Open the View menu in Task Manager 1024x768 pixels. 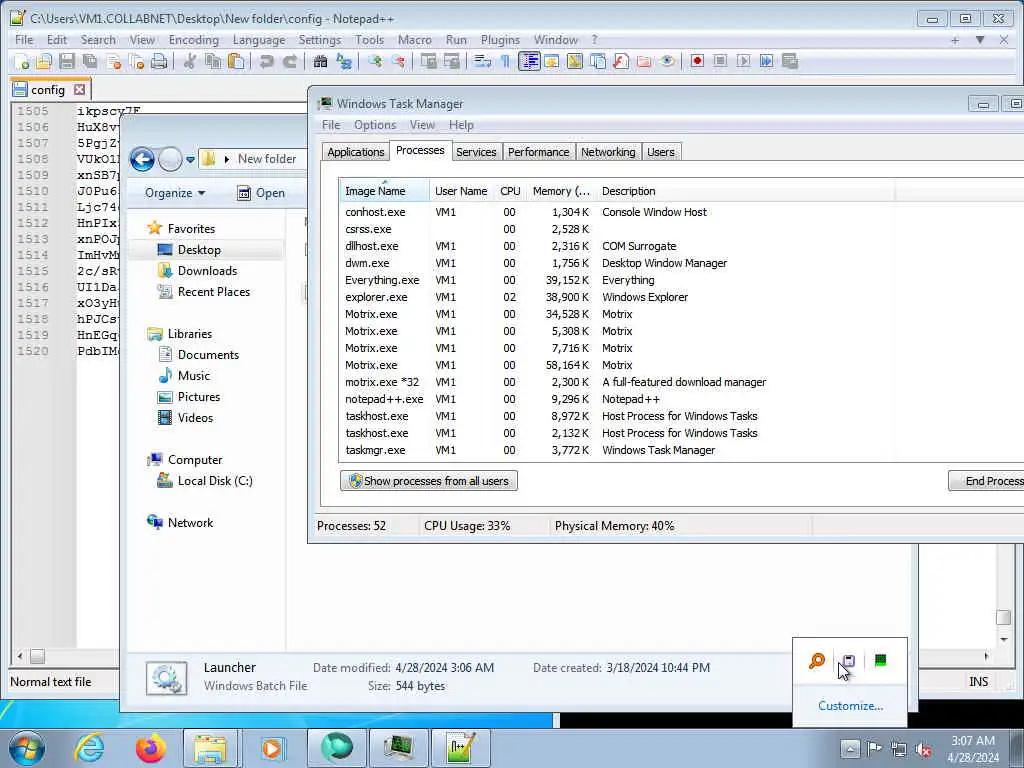coord(422,125)
